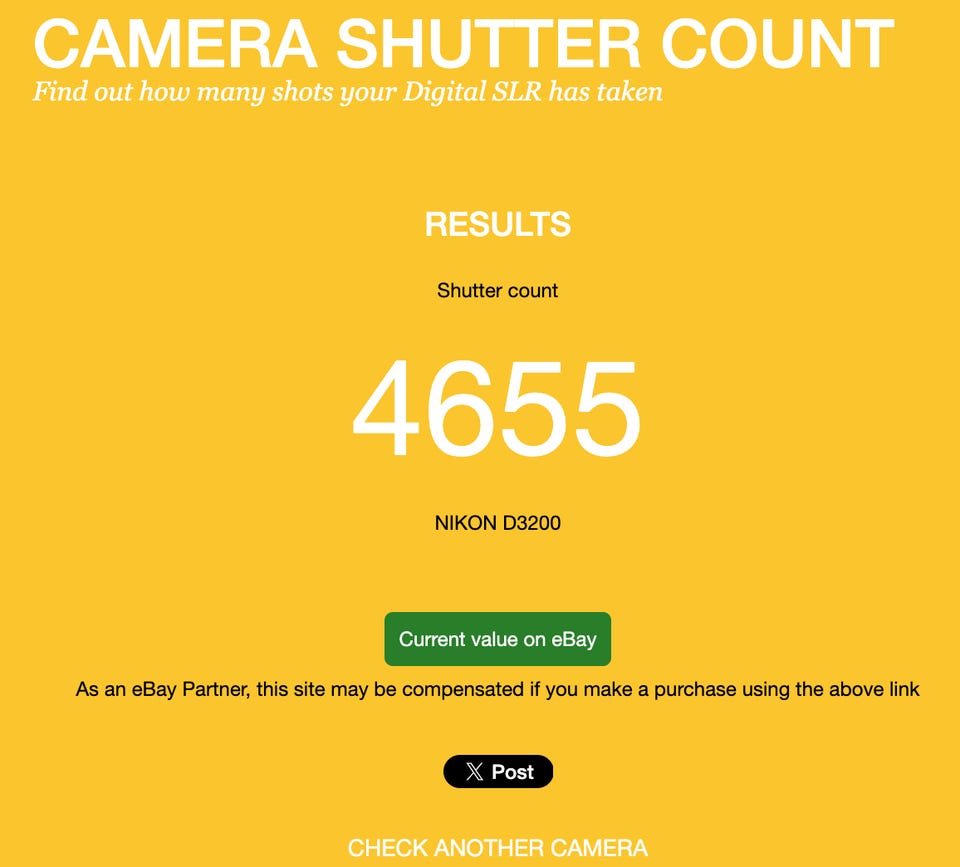Select the RESULTS heading
This screenshot has width=960, height=867.
[x=498, y=224]
